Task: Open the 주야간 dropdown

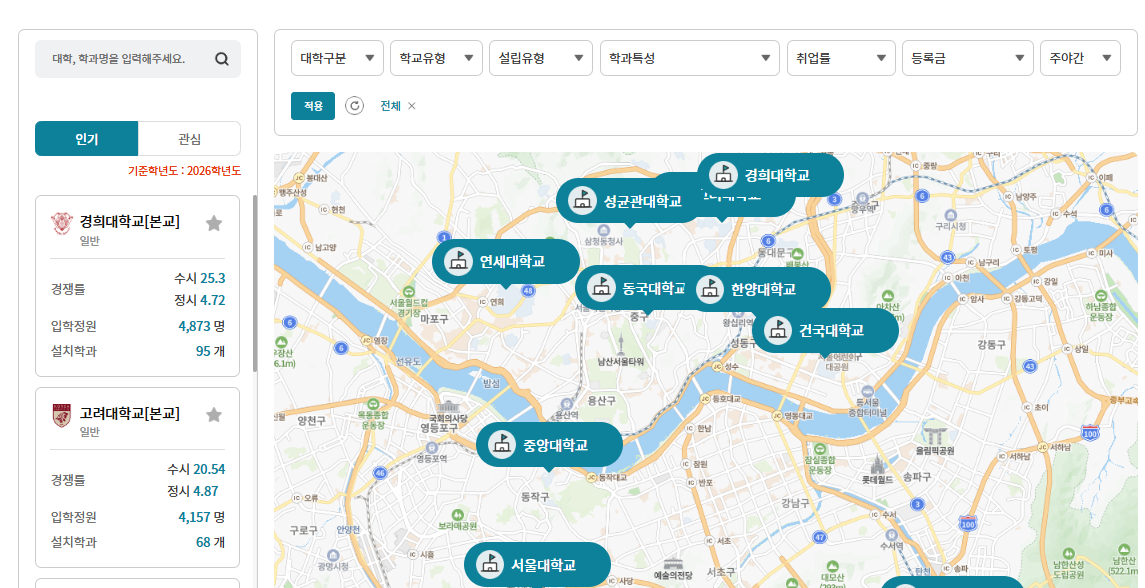Action: point(1080,58)
